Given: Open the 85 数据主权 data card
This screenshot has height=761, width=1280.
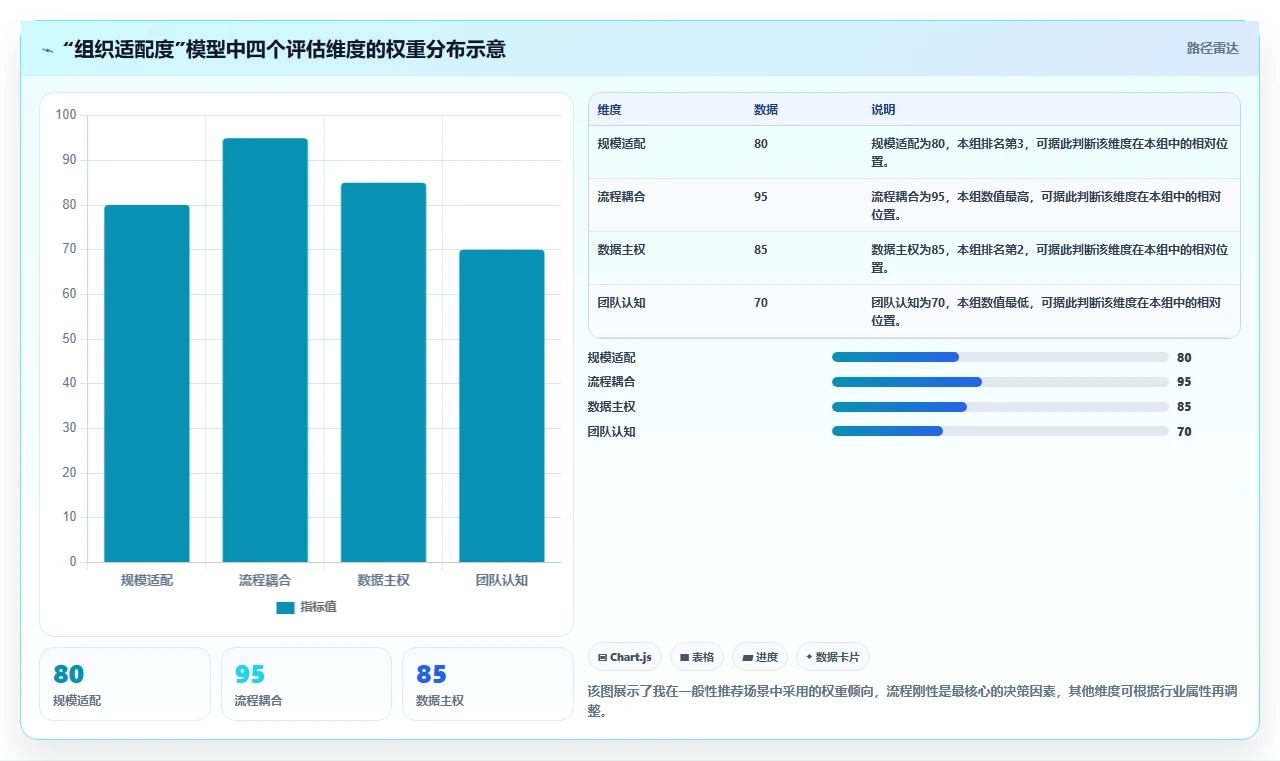Looking at the screenshot, I should (x=488, y=684).
